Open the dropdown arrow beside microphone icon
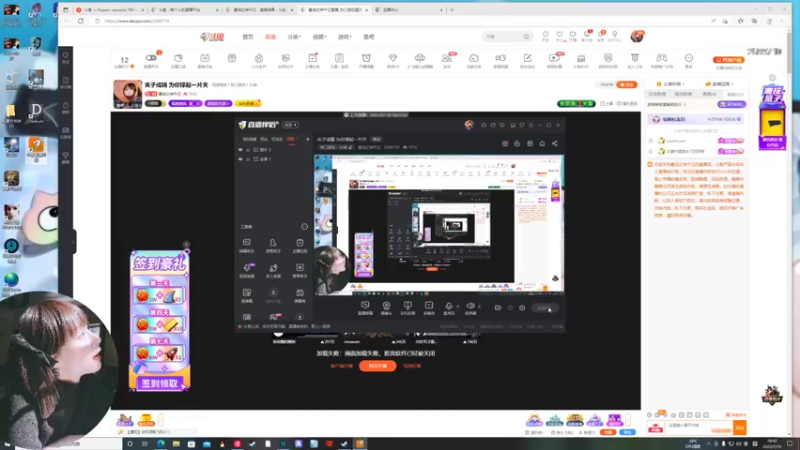Viewport: 800px width, 450px height. coord(457,307)
